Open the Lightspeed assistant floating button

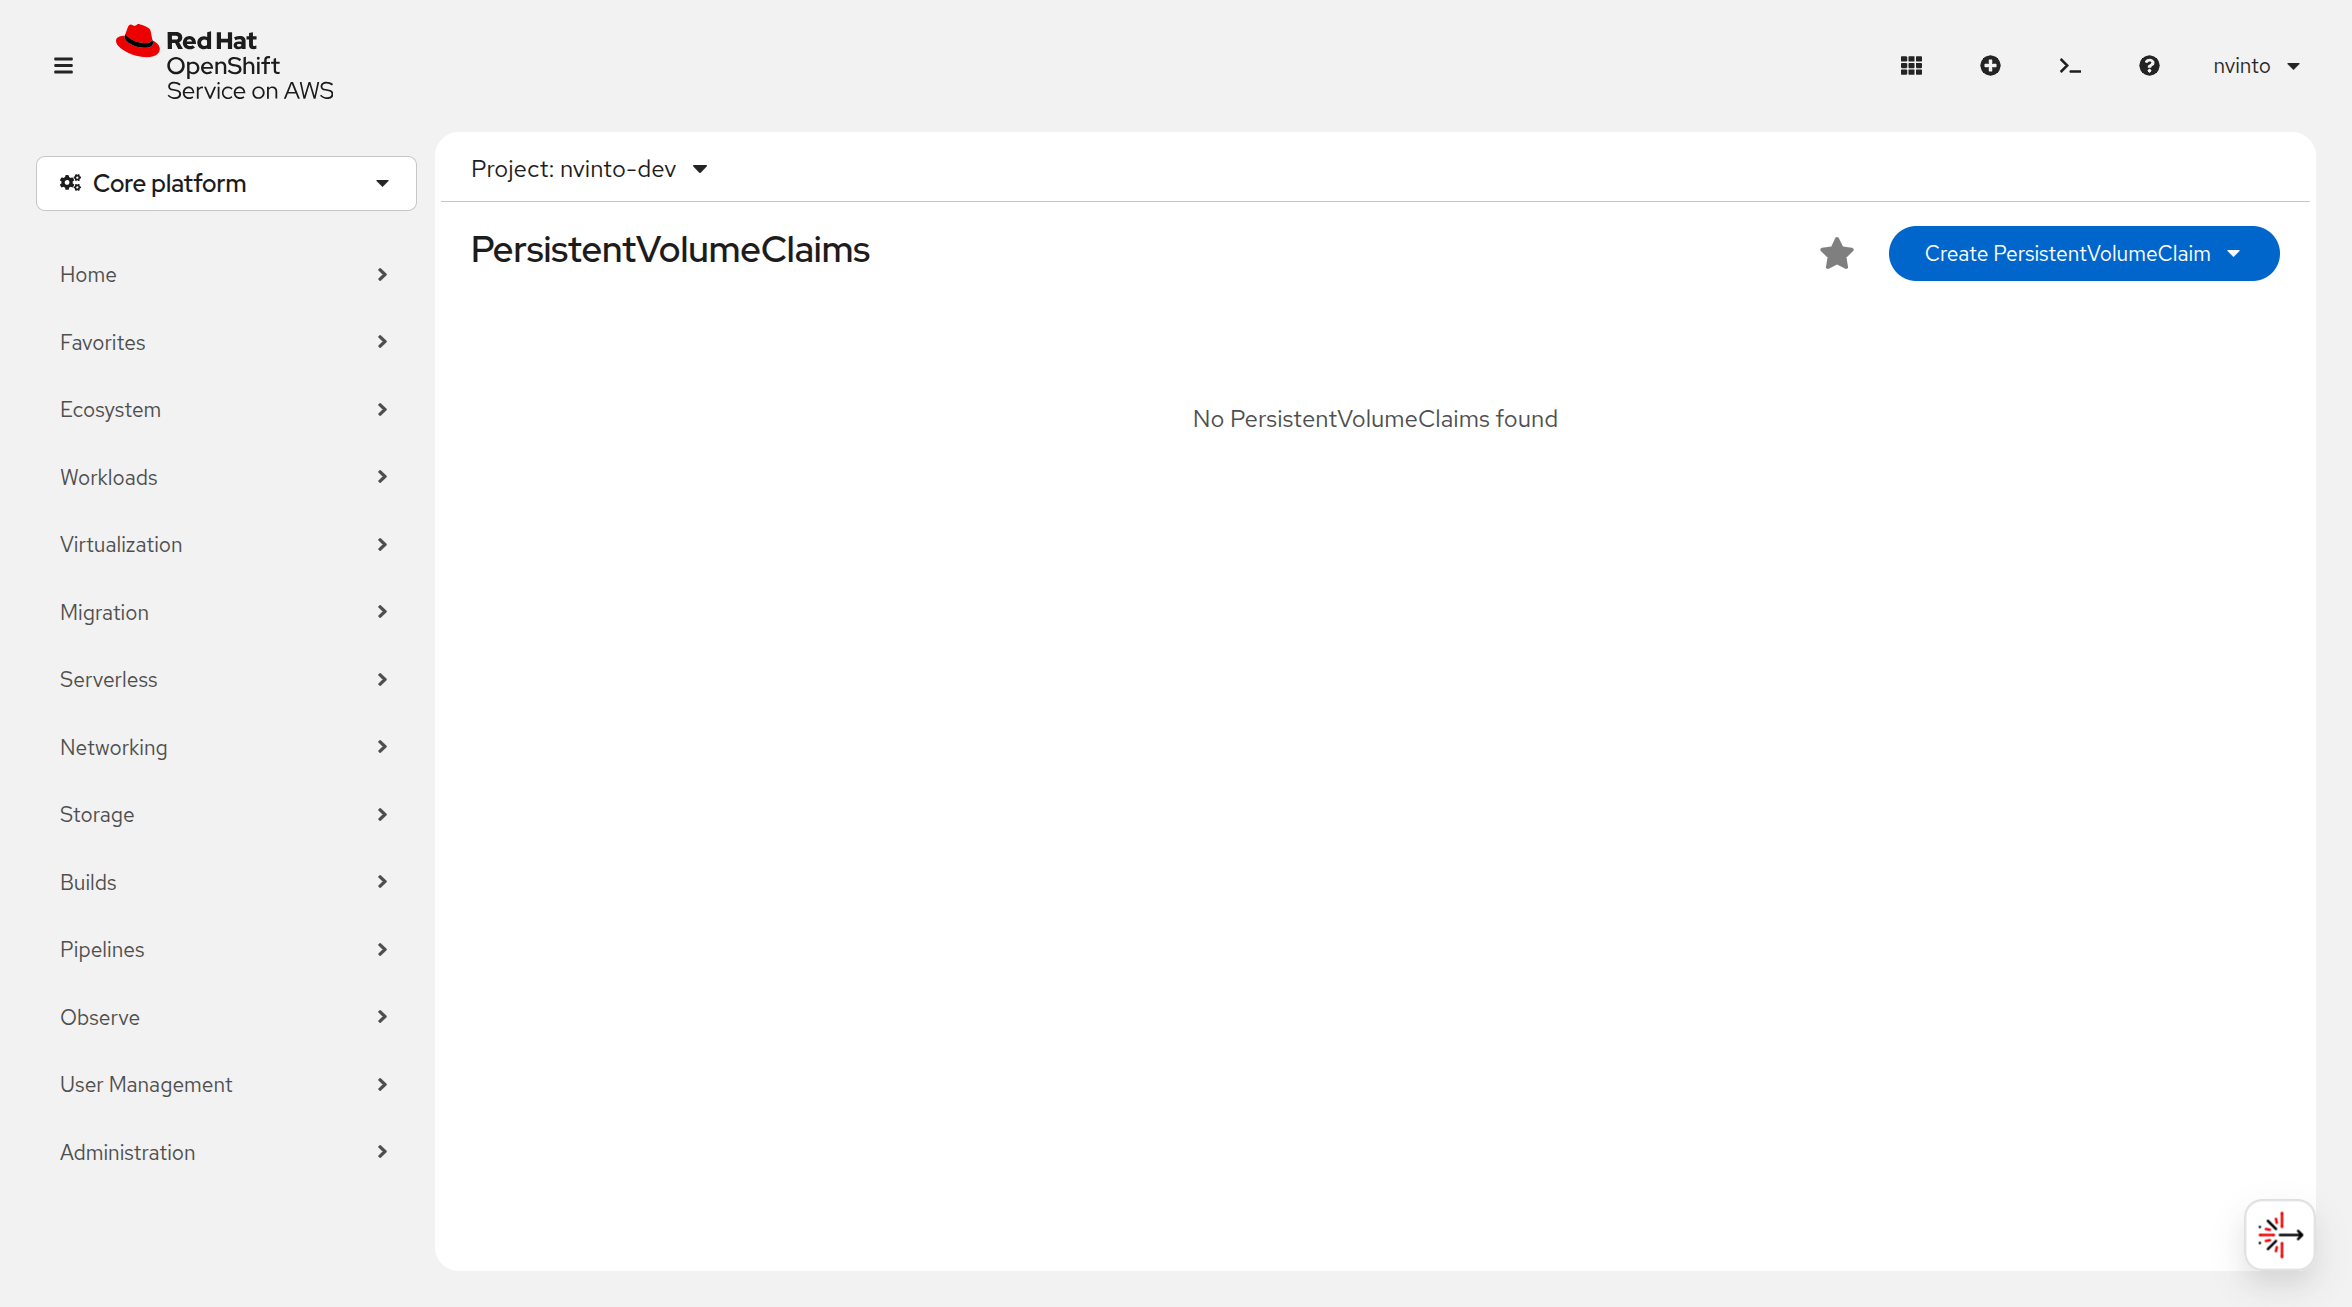click(2279, 1235)
